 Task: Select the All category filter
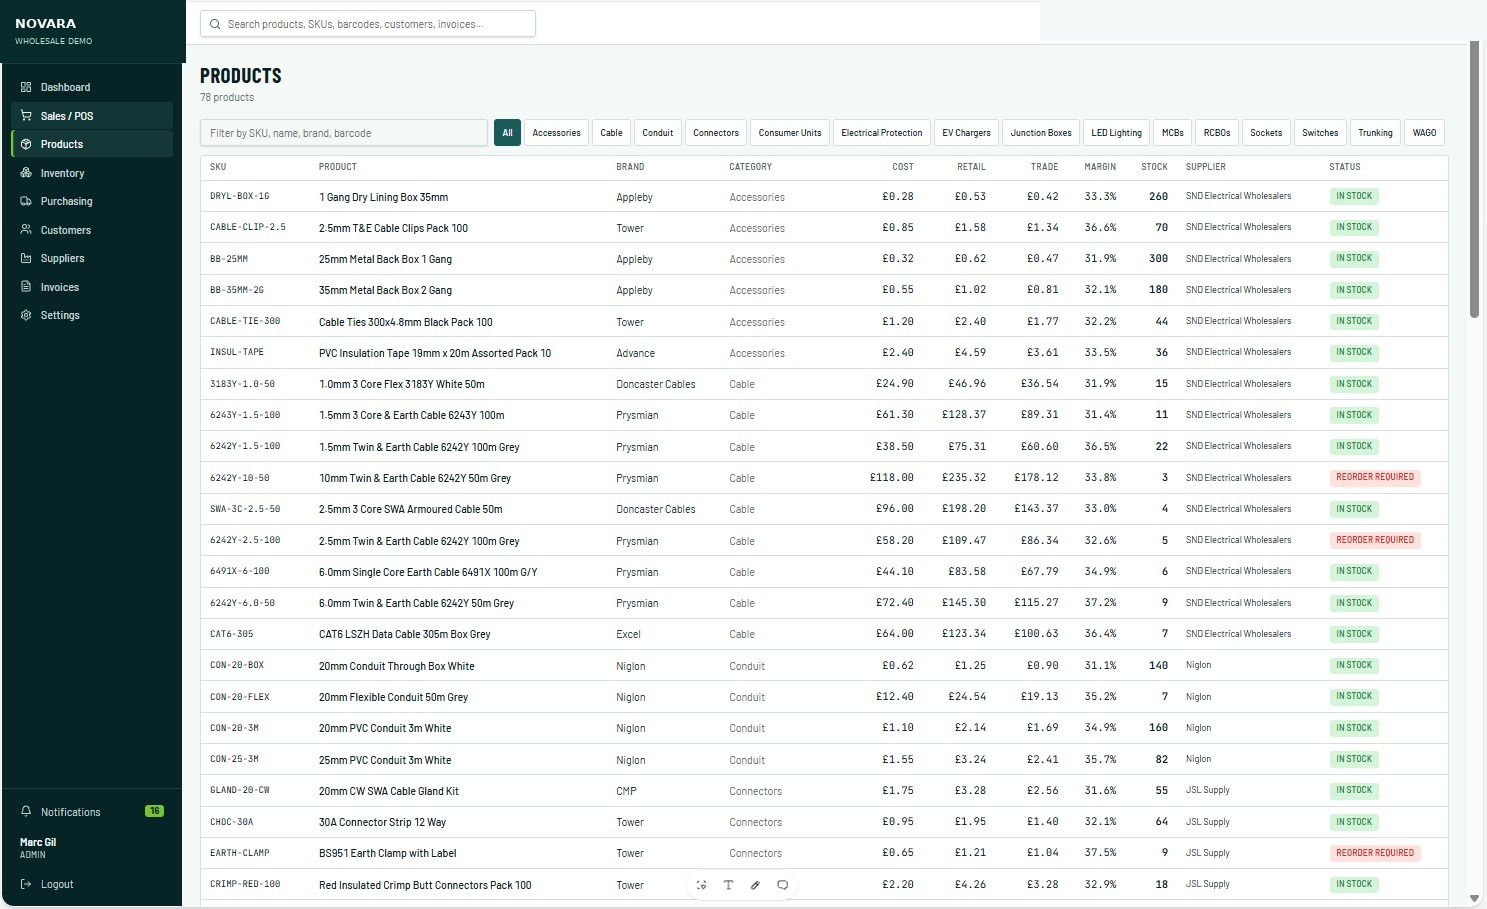507,133
